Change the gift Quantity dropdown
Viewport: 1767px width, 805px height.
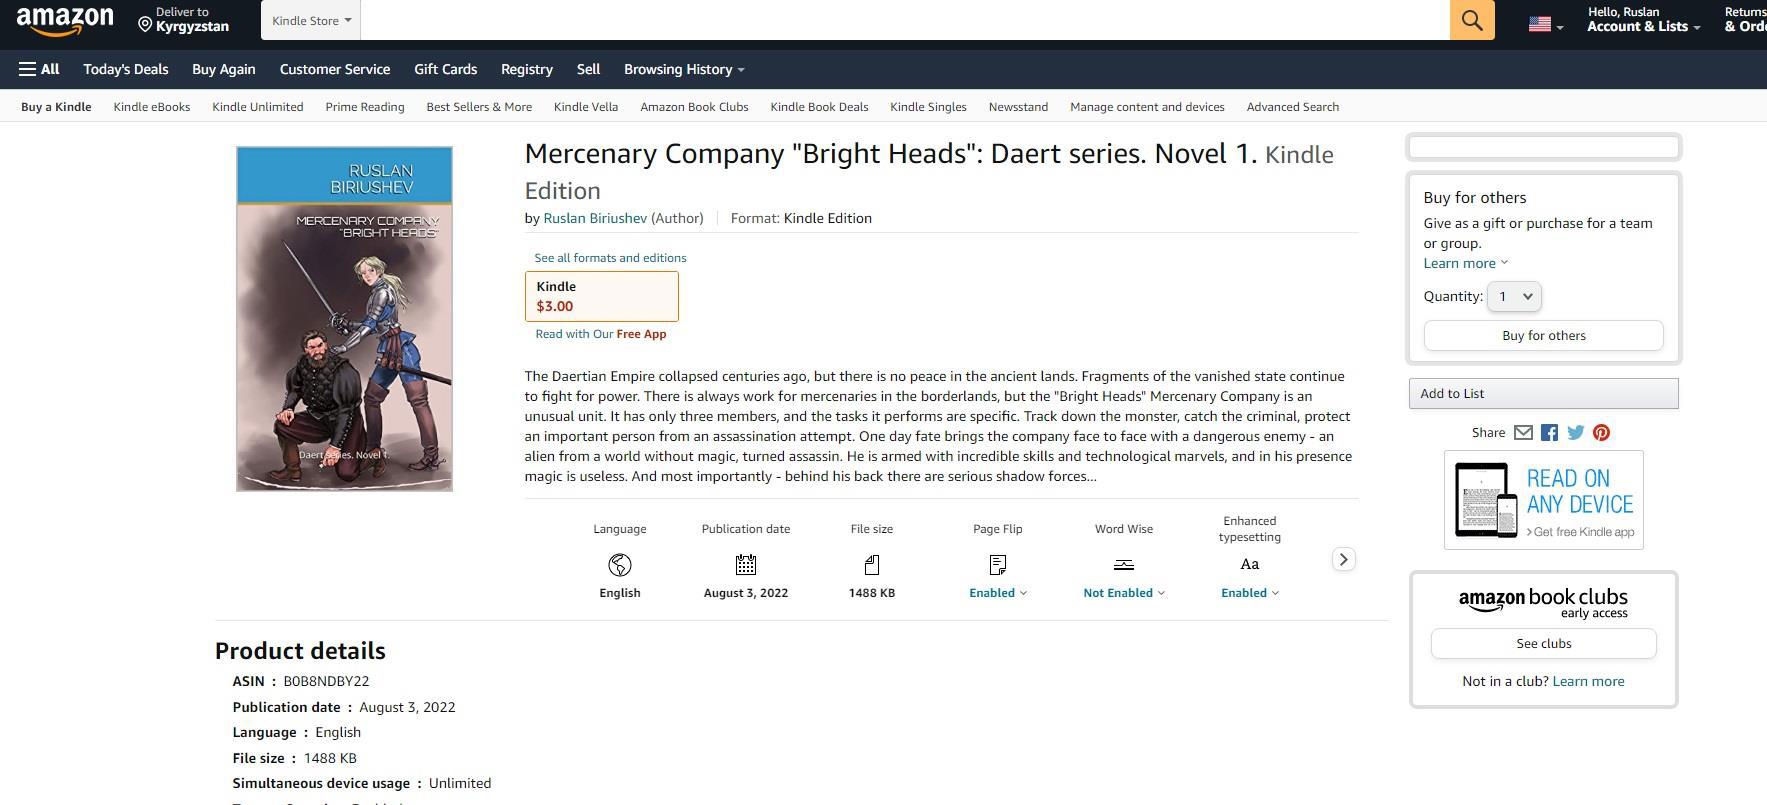pos(1514,296)
